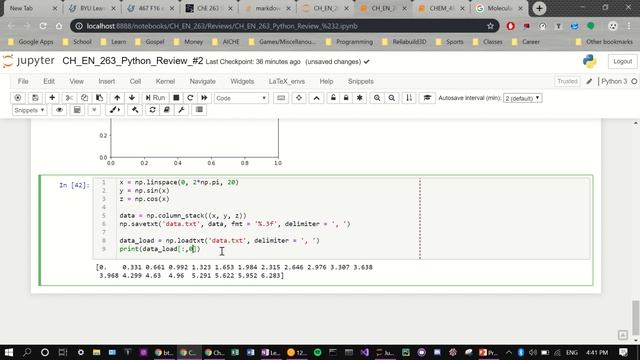Click the Logout button
Viewport: 640px width, 360px height.
coord(622,62)
